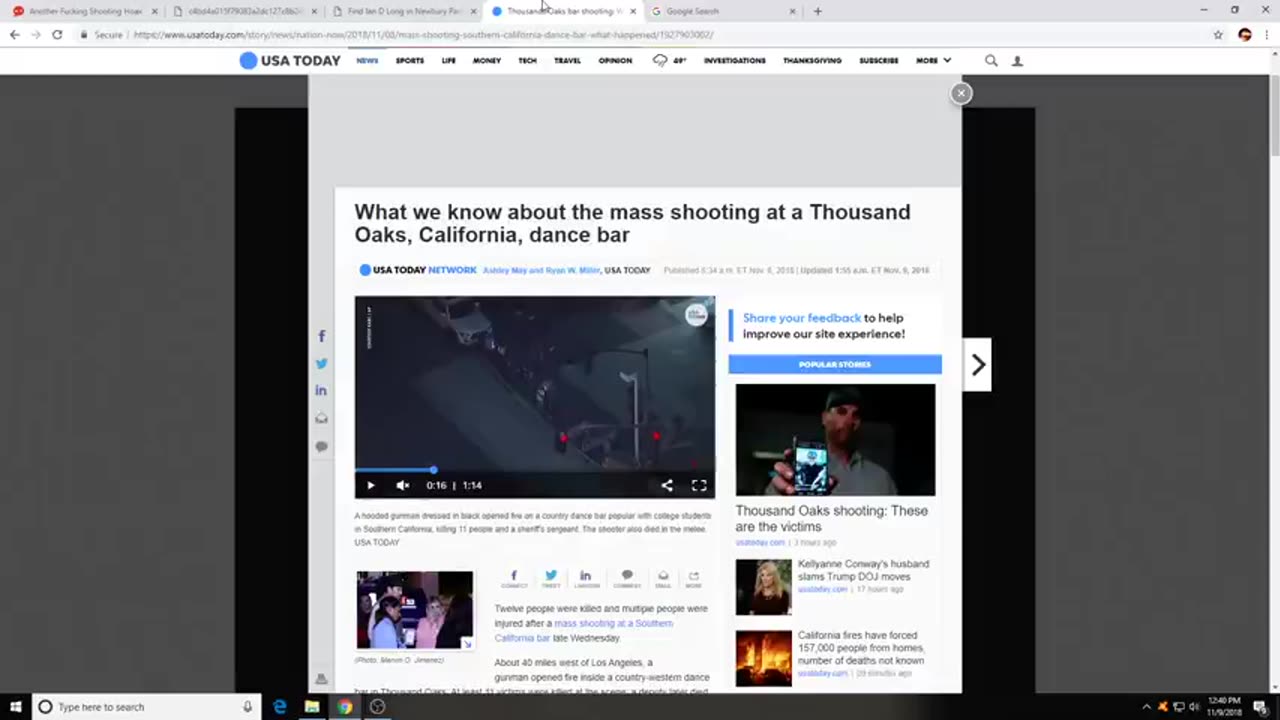Click Facebook connect icon below video

(x=514, y=579)
